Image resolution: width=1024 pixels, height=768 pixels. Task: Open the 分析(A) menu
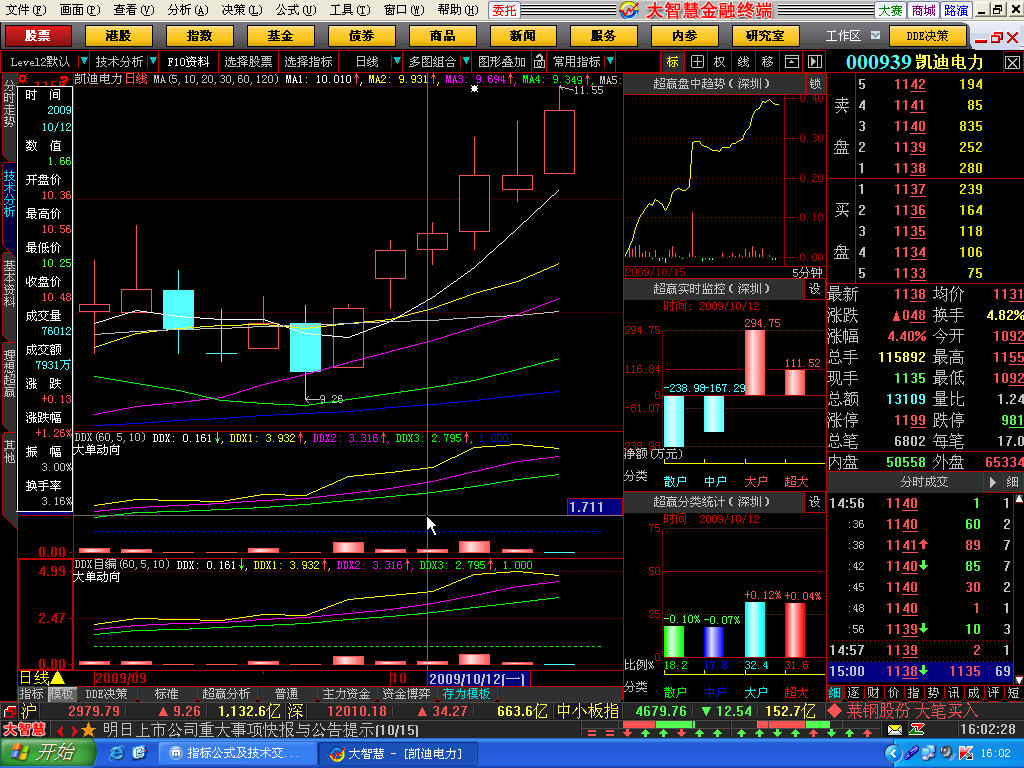click(x=187, y=10)
